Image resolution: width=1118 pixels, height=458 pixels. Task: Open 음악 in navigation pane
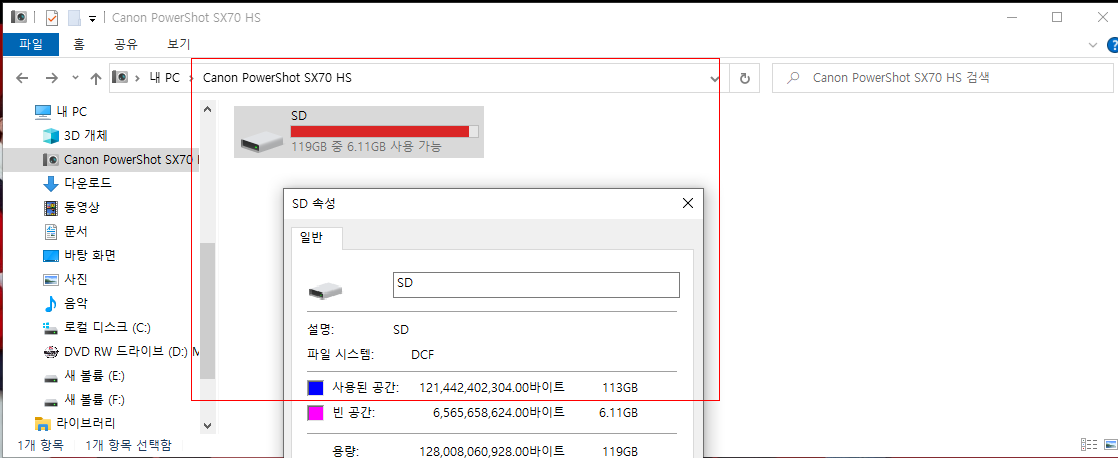pos(76,303)
